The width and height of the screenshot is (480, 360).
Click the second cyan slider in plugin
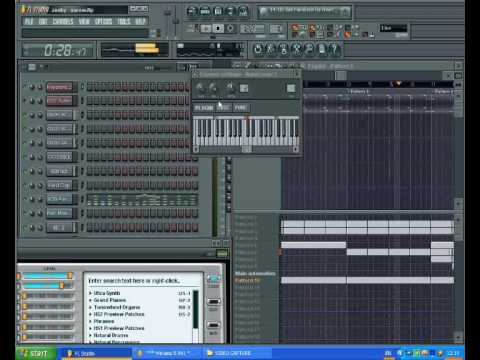click(x=48, y=286)
